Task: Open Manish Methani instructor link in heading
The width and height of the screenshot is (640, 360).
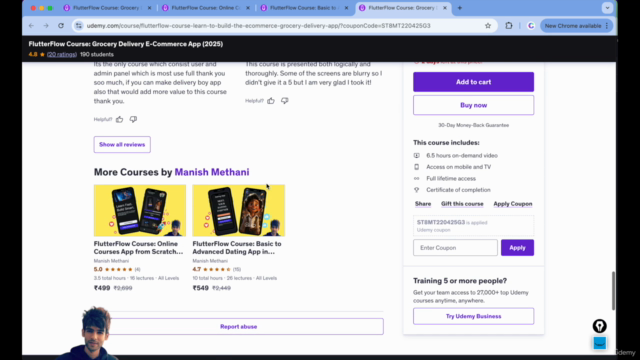Action: [212, 172]
